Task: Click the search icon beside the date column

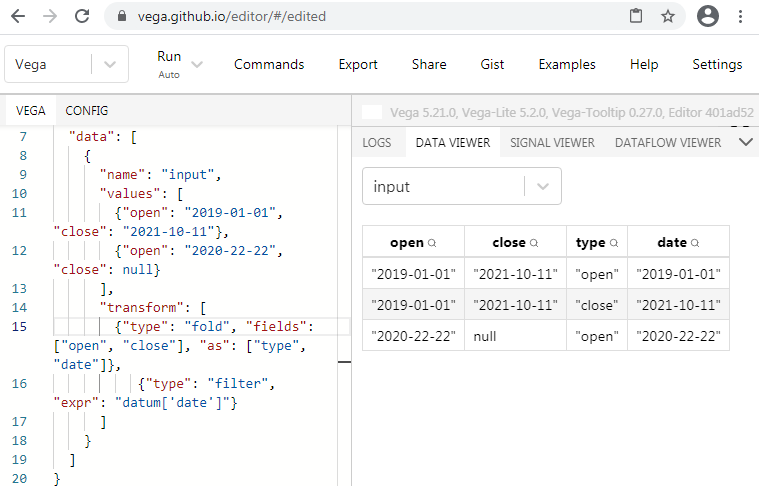Action: [x=694, y=243]
